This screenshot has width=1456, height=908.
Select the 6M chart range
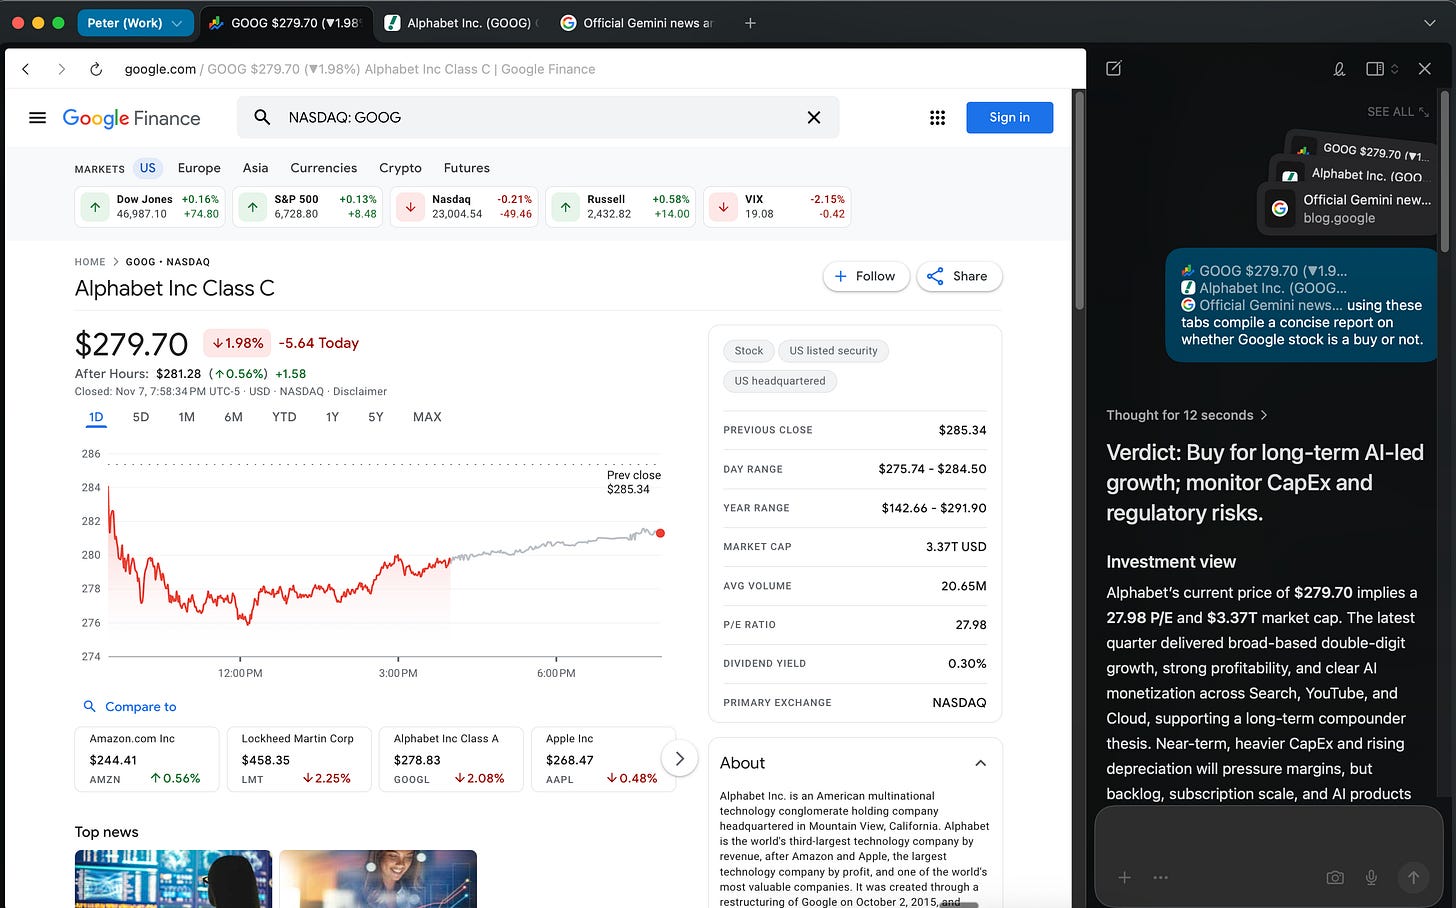point(233,417)
